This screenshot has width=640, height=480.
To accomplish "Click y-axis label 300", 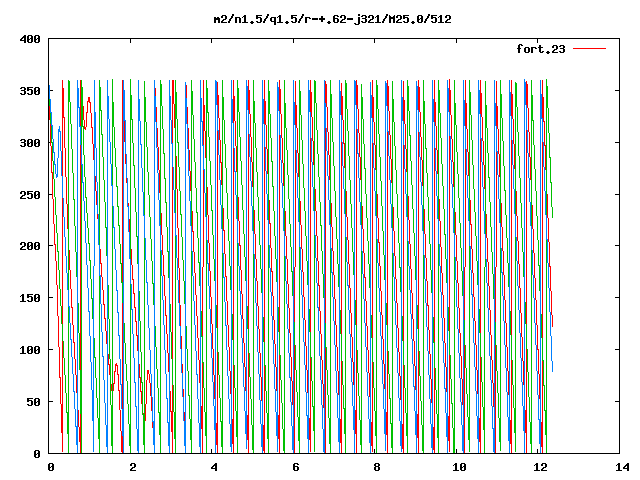I will (30, 143).
